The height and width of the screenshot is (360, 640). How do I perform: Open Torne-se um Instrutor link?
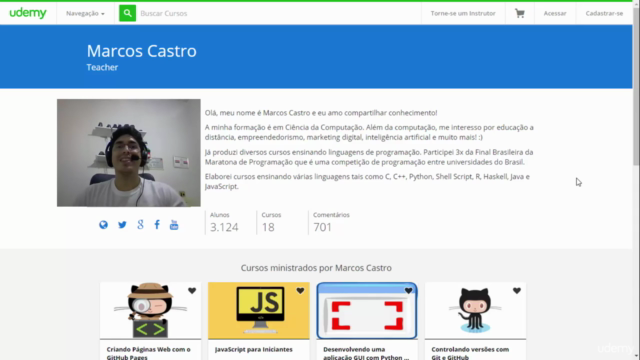[463, 13]
